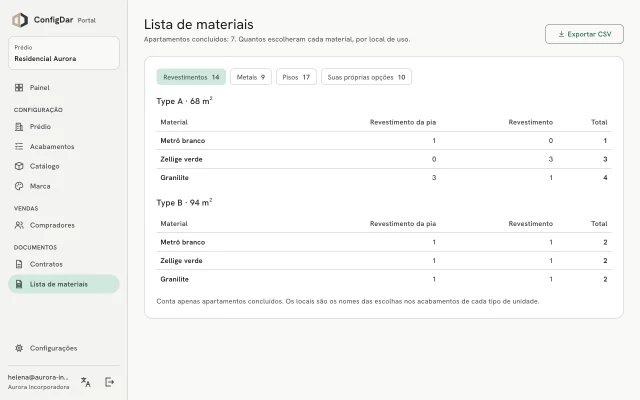Click Granilite row in Type B

384,280
